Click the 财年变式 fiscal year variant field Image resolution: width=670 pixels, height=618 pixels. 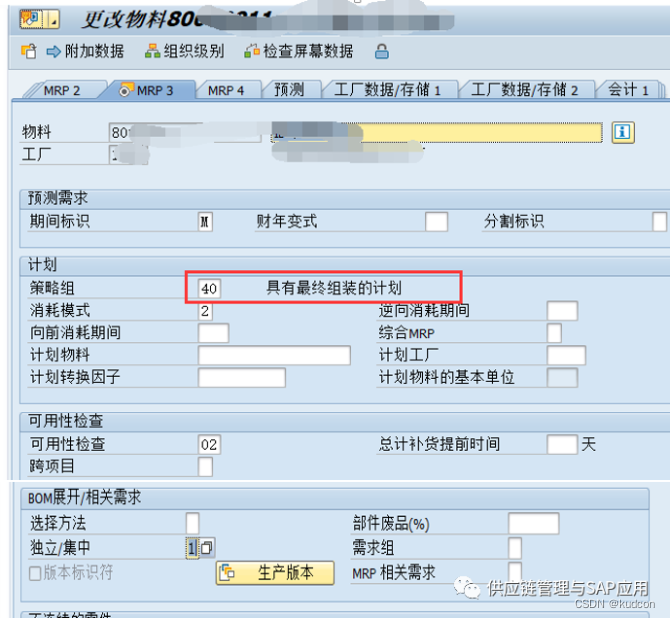[436, 222]
